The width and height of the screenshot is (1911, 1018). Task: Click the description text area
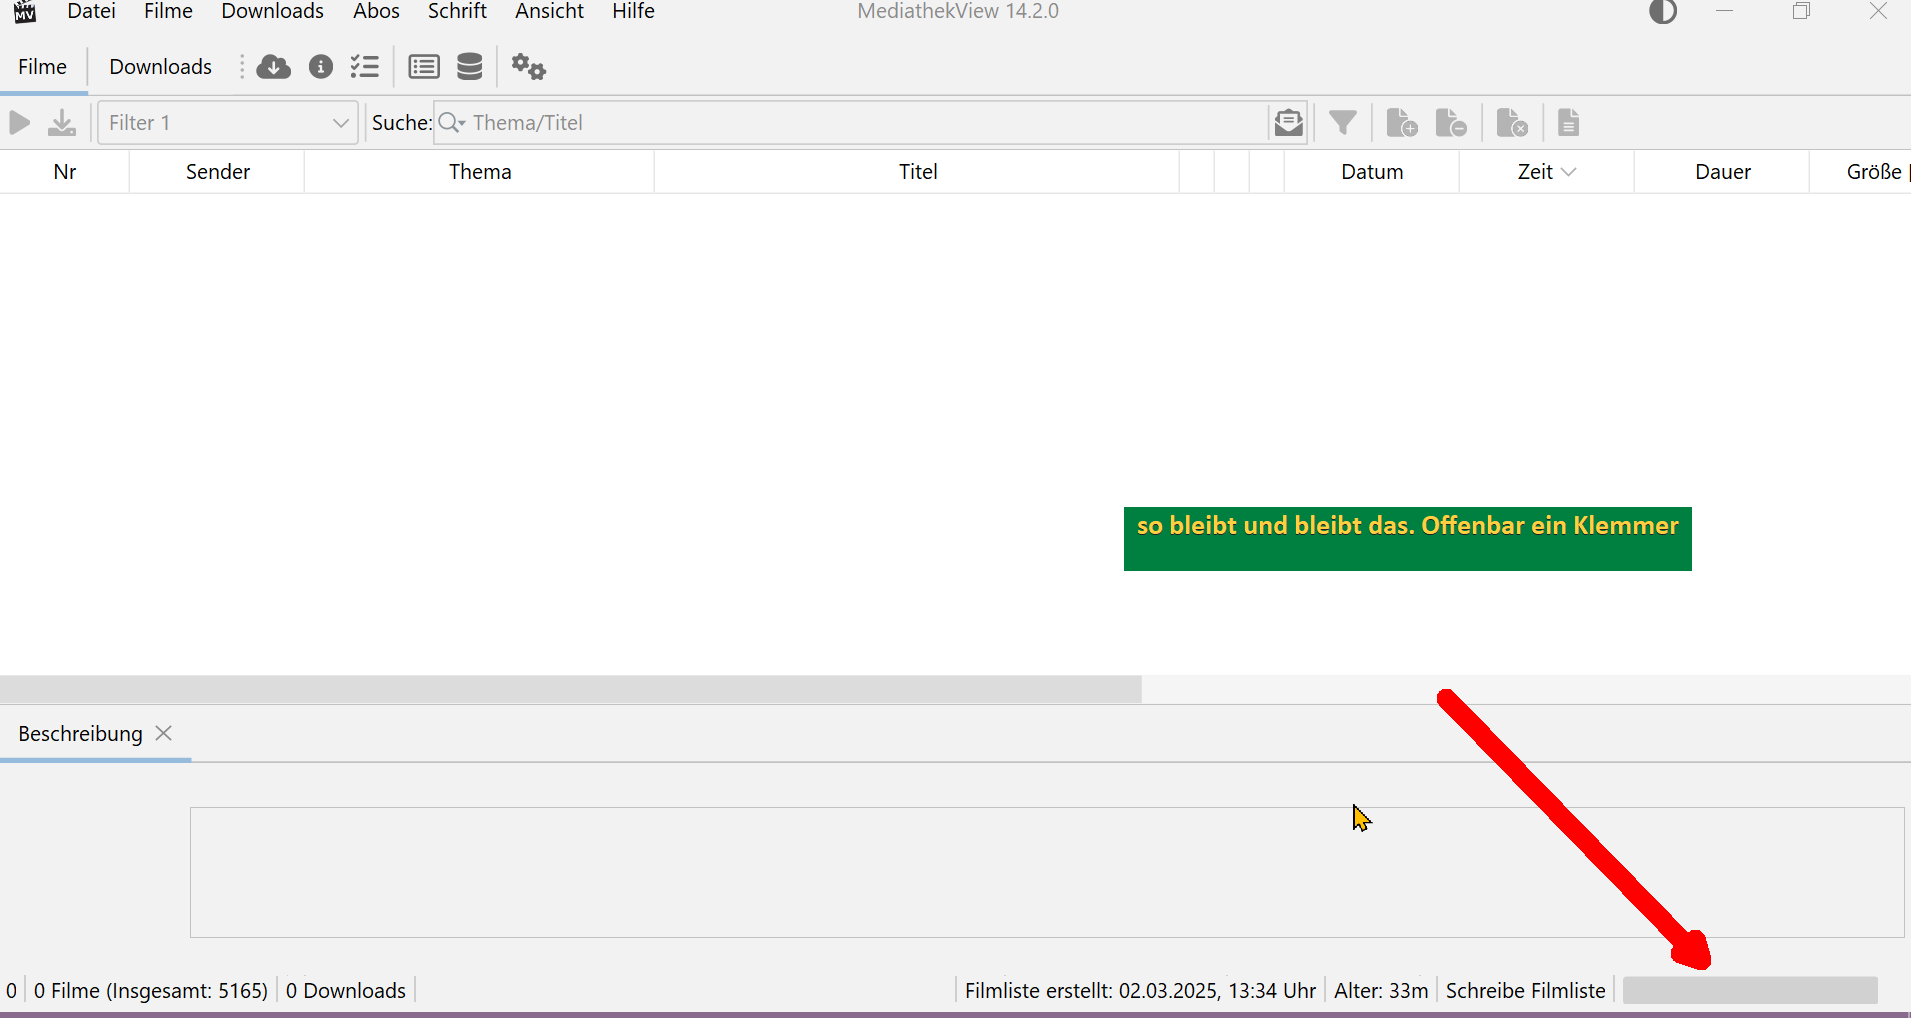point(1047,872)
